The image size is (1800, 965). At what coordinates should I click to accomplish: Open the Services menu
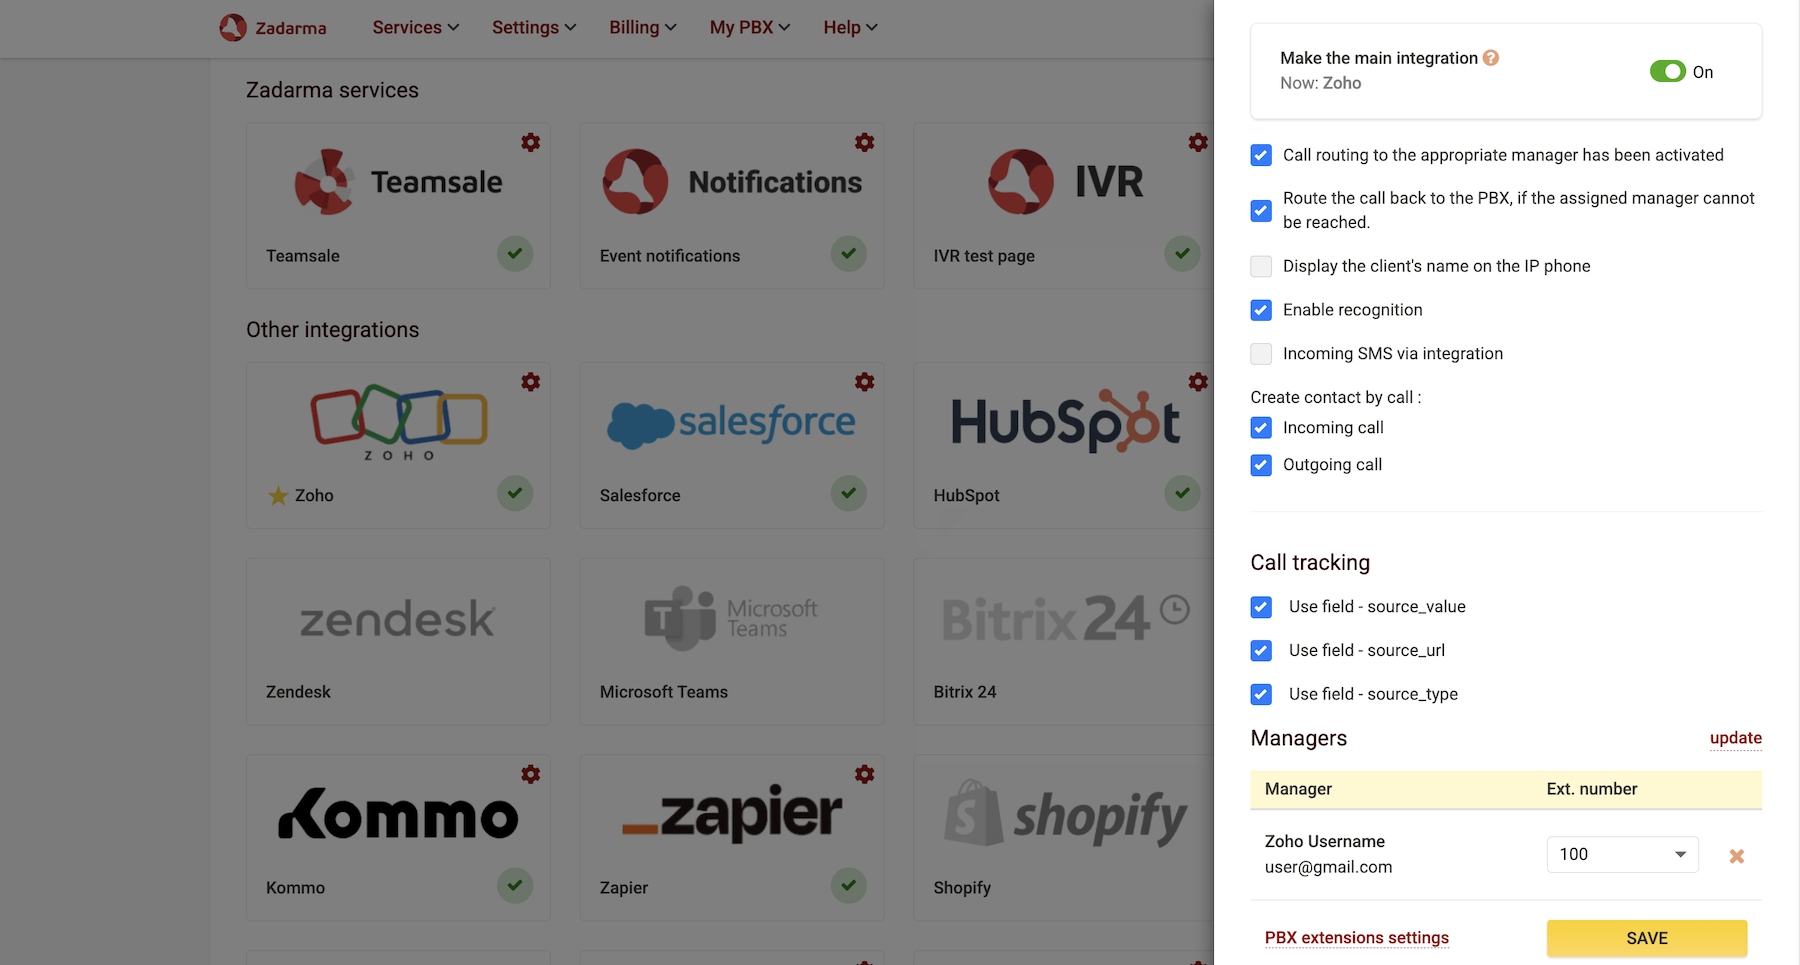pos(415,27)
